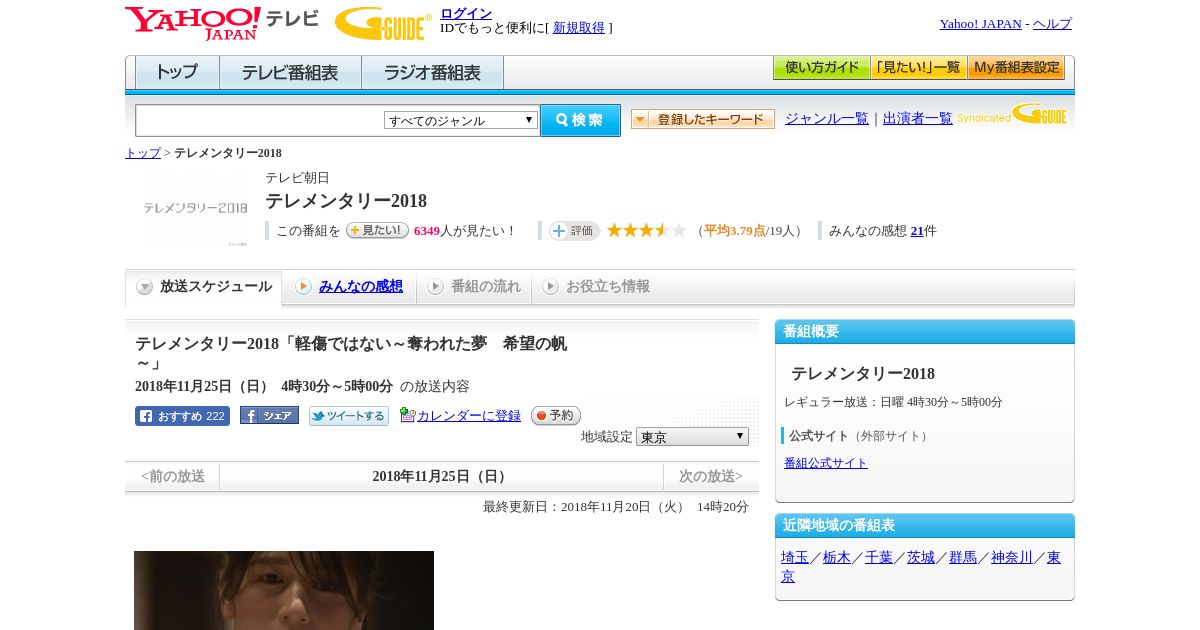Open 使い方ガイド button

tap(821, 68)
